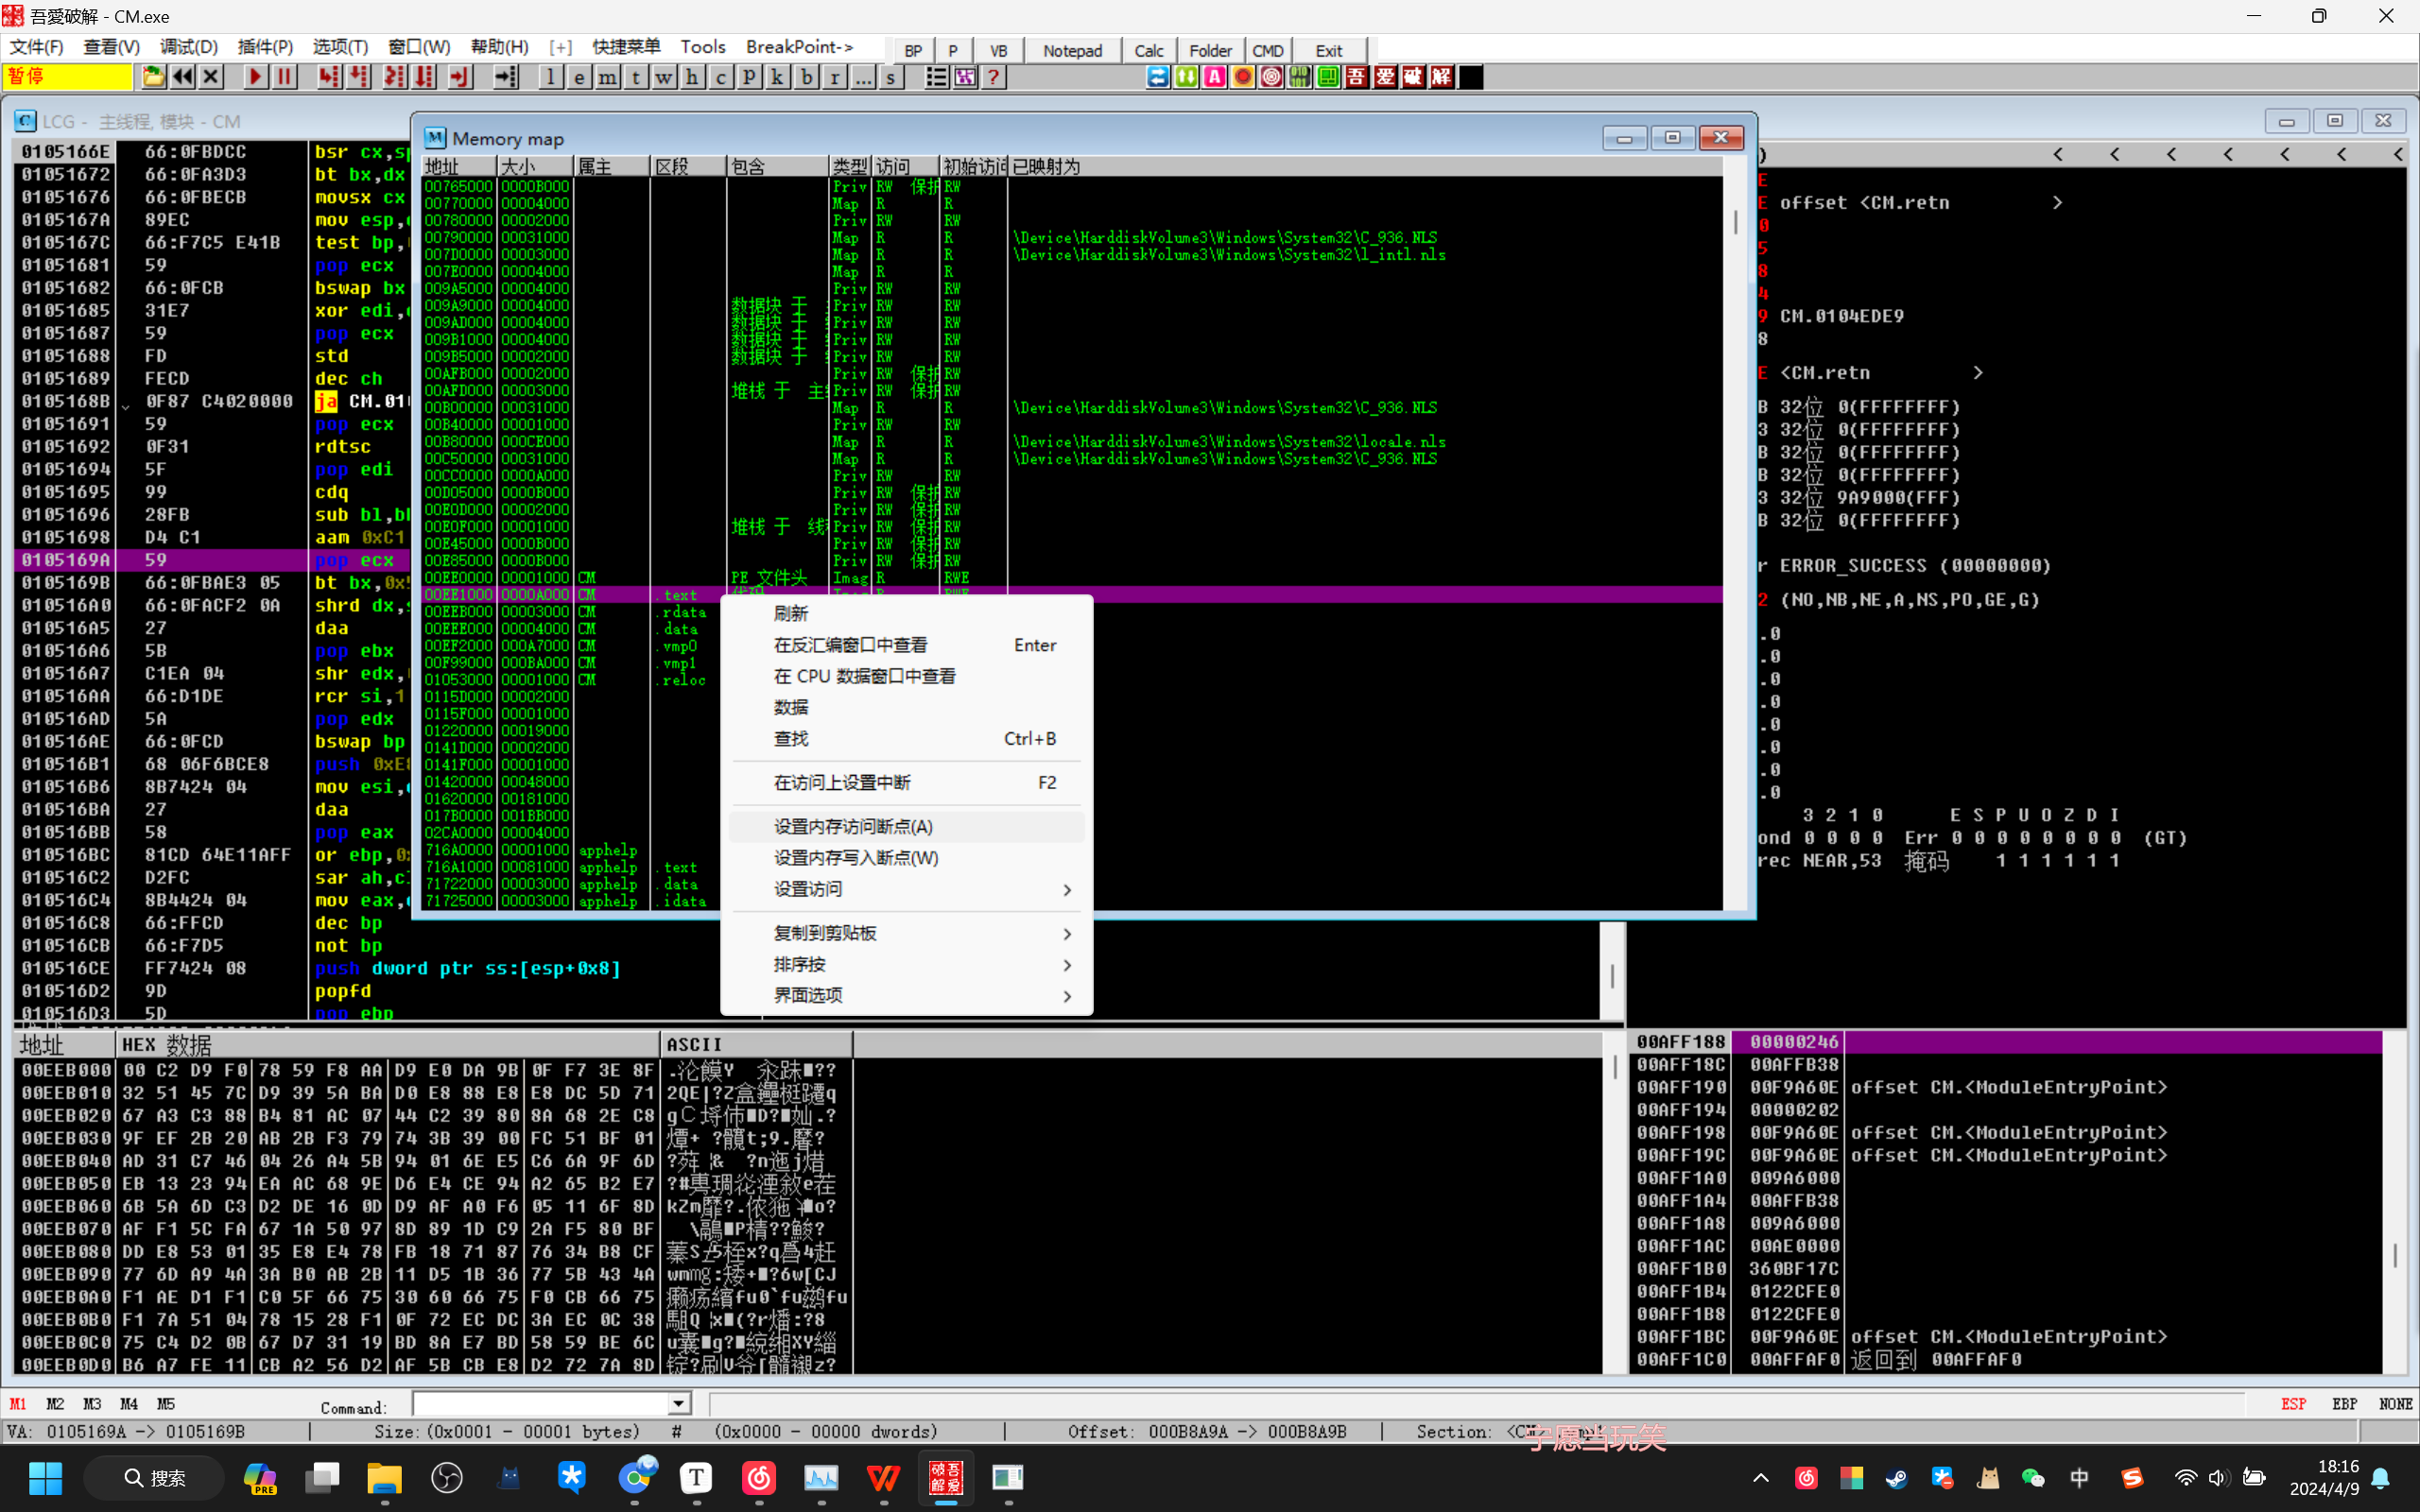Choose 刷新 in the context menu
This screenshot has width=2420, height=1512.
point(906,613)
